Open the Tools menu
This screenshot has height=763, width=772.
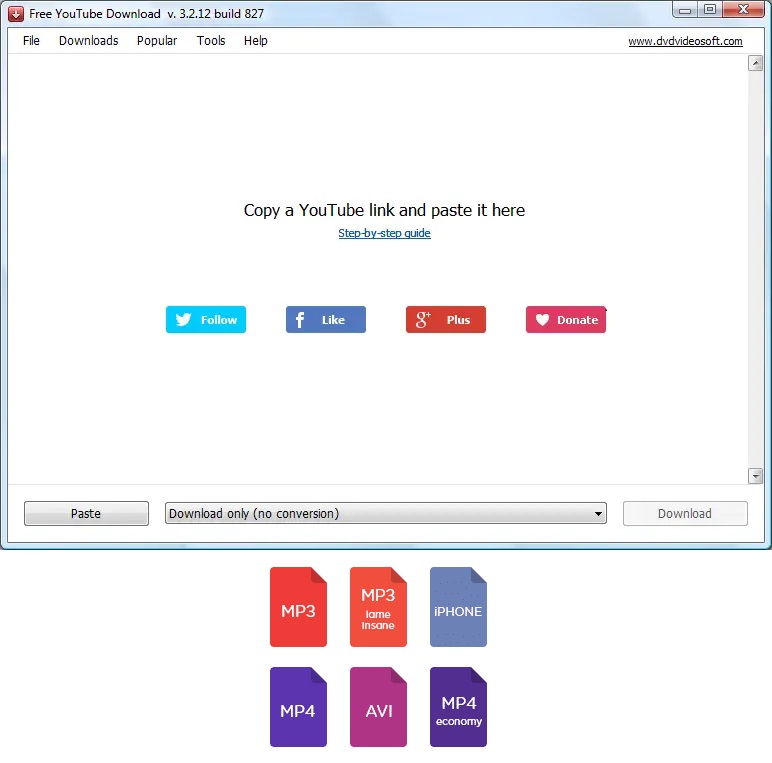211,41
